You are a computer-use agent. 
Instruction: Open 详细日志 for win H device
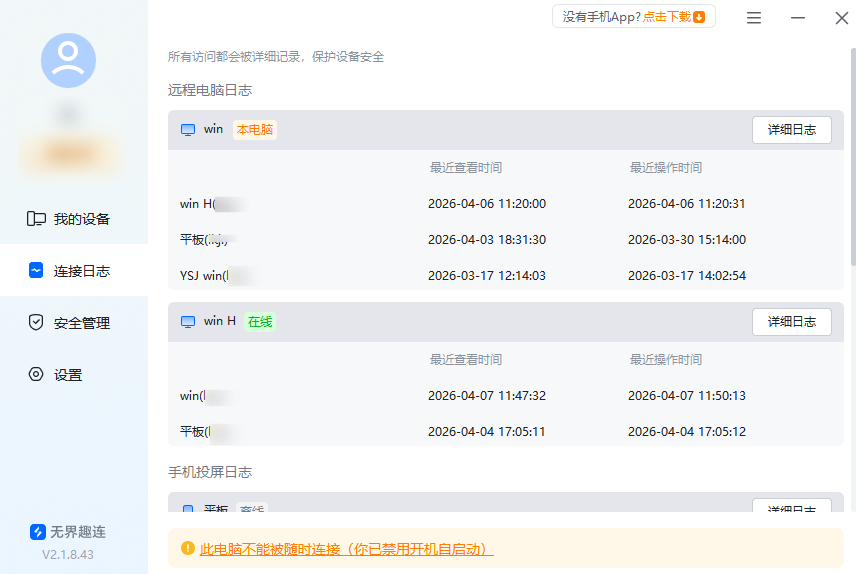[x=791, y=322]
